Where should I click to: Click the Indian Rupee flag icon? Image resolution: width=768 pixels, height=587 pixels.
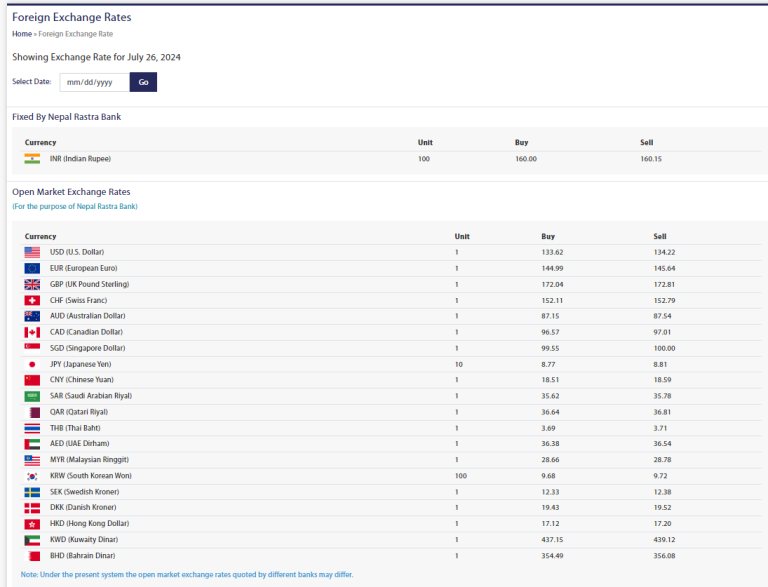(x=32, y=159)
